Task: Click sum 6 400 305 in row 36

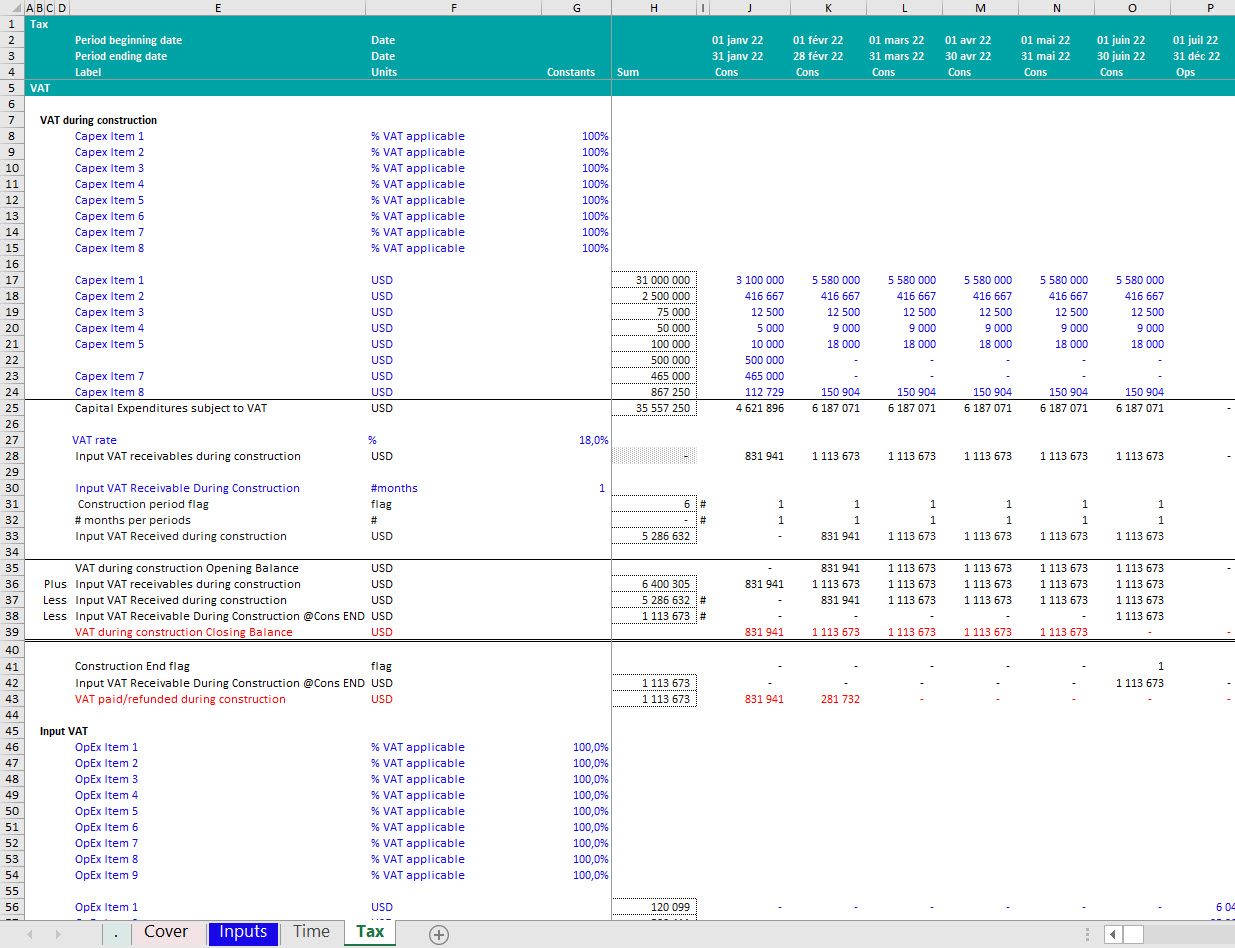Action: click(654, 584)
